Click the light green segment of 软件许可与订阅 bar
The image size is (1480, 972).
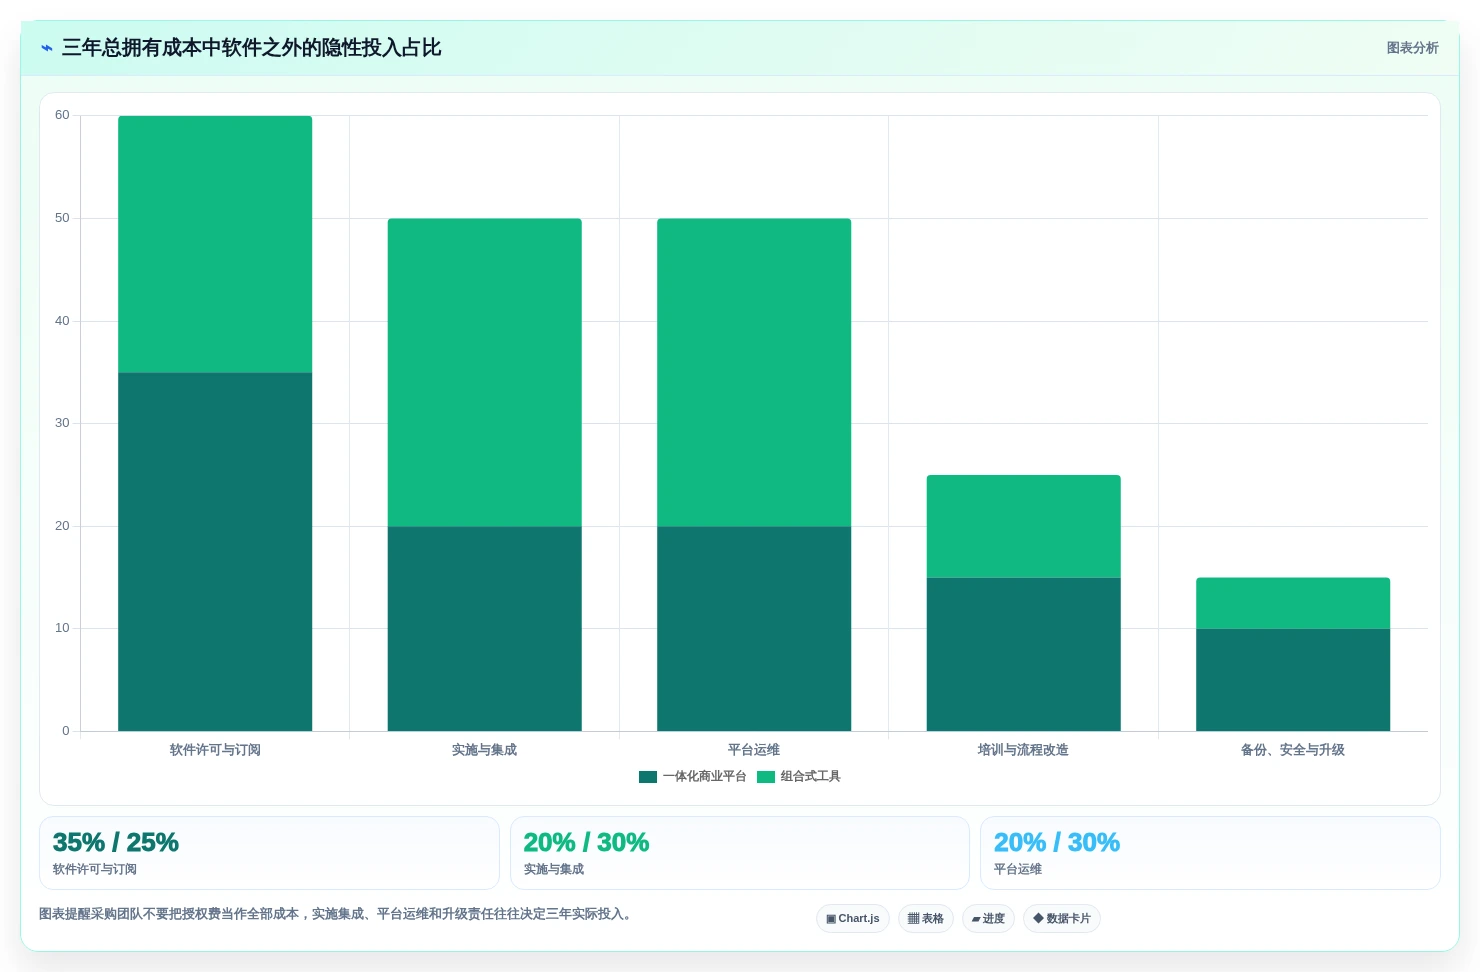[x=215, y=244]
